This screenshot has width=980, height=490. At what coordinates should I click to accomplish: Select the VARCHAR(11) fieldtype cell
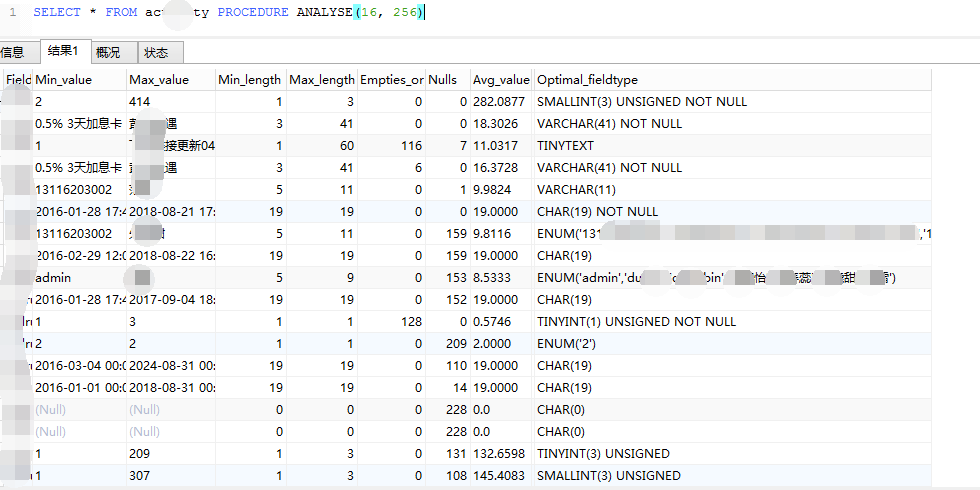pyautogui.click(x=732, y=189)
